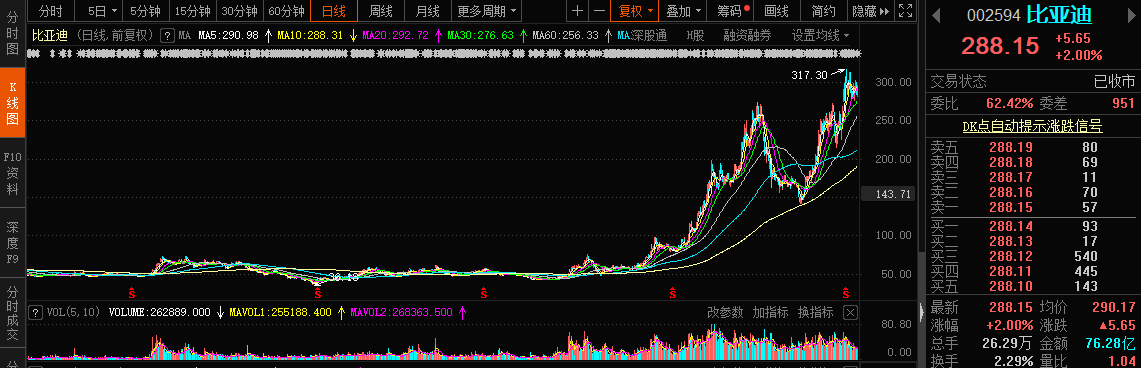
Task: Click the 委比 62.42% value
Action: coord(1010,103)
